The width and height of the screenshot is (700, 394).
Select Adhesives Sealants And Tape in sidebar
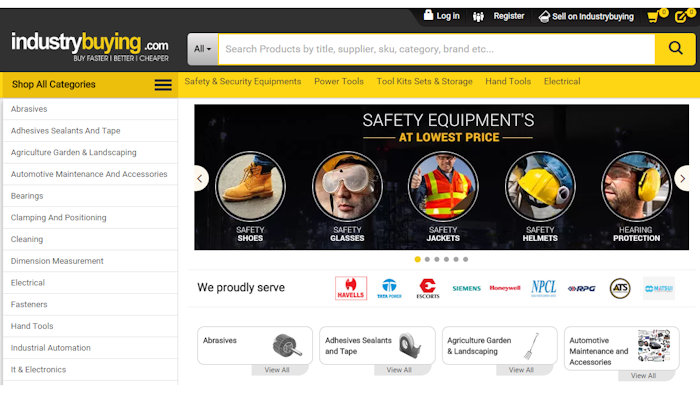[90, 131]
